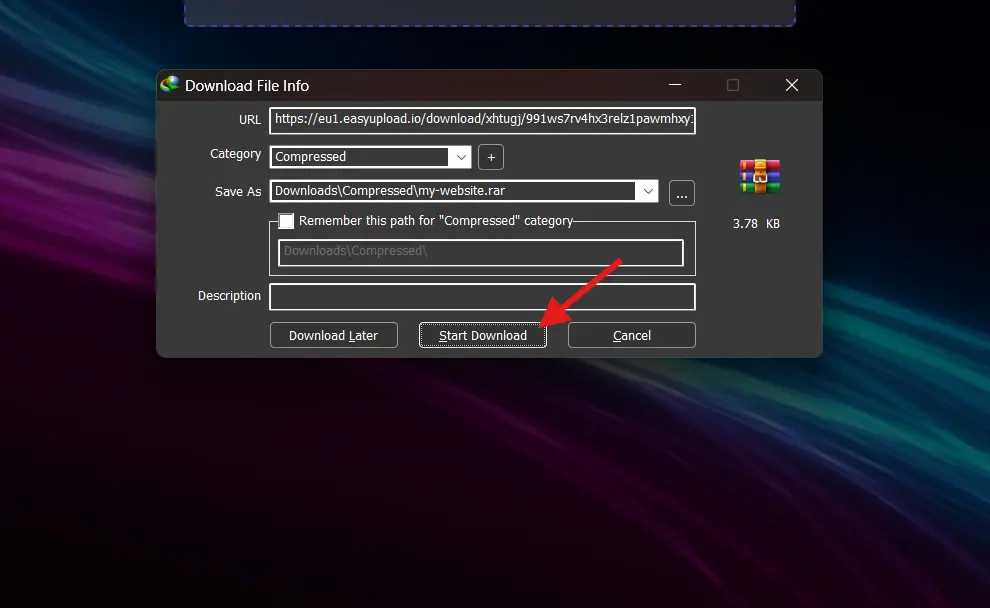Click the disabled Downloads\Compressed\ path field

pyautogui.click(x=480, y=253)
